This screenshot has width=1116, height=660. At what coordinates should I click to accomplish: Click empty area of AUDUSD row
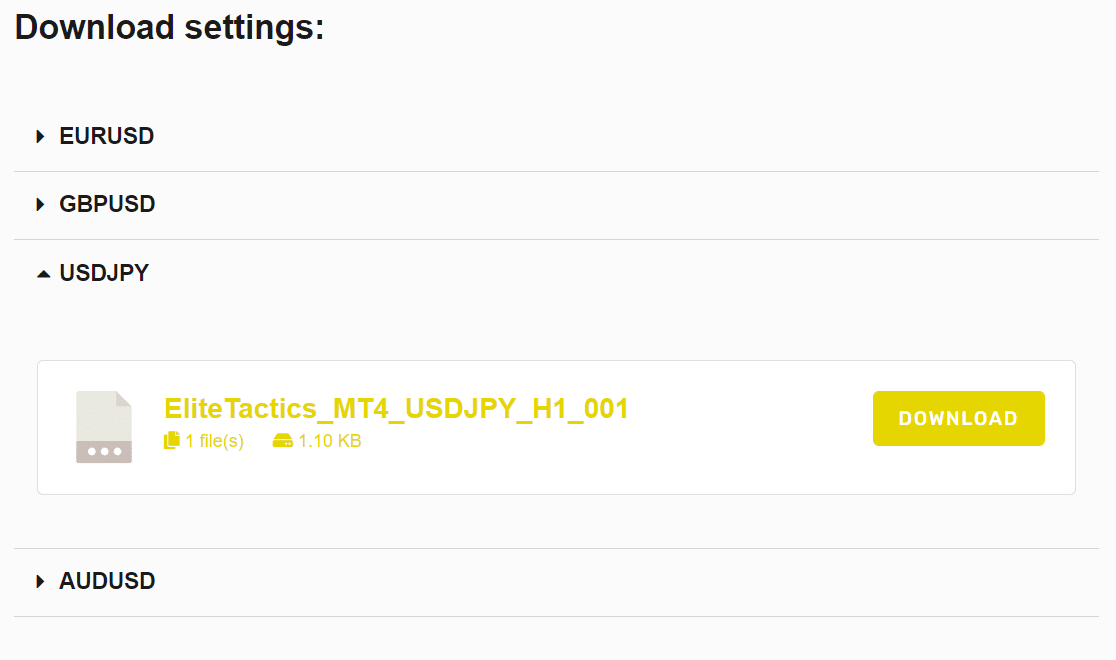coord(600,581)
